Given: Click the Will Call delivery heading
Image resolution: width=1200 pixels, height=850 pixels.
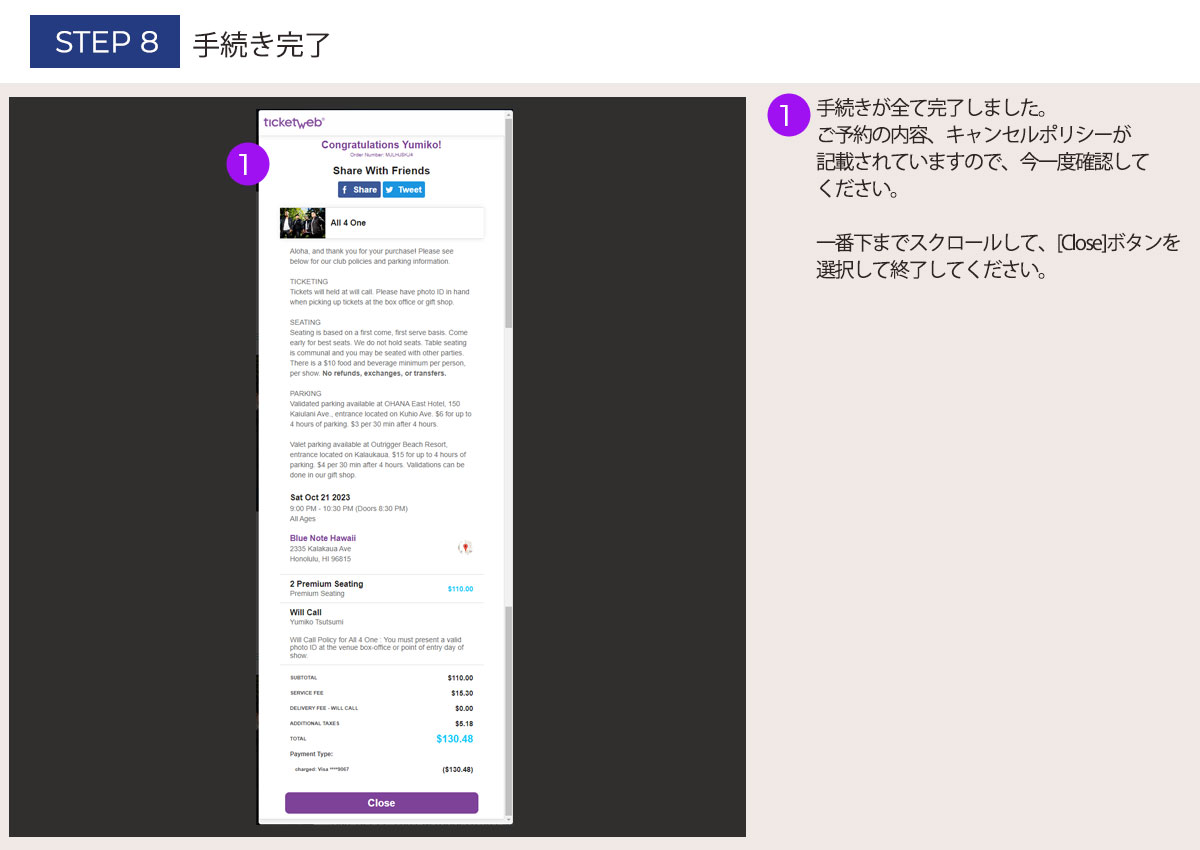Looking at the screenshot, I should click(306, 612).
